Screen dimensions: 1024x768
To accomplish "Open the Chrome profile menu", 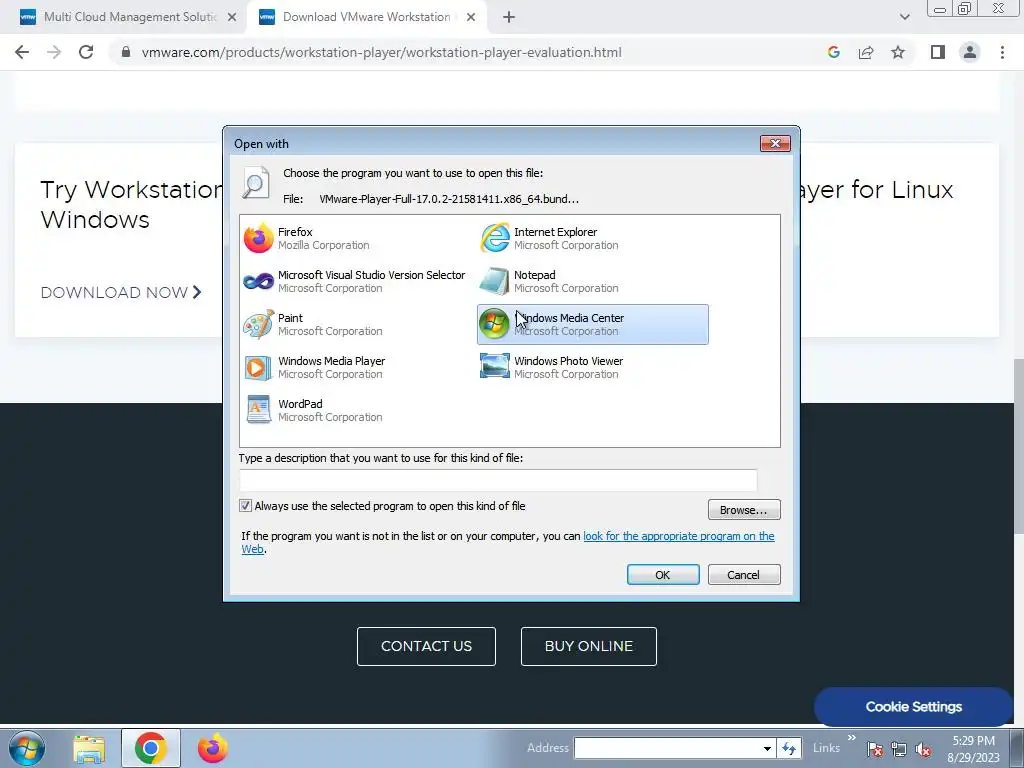I will (x=970, y=52).
